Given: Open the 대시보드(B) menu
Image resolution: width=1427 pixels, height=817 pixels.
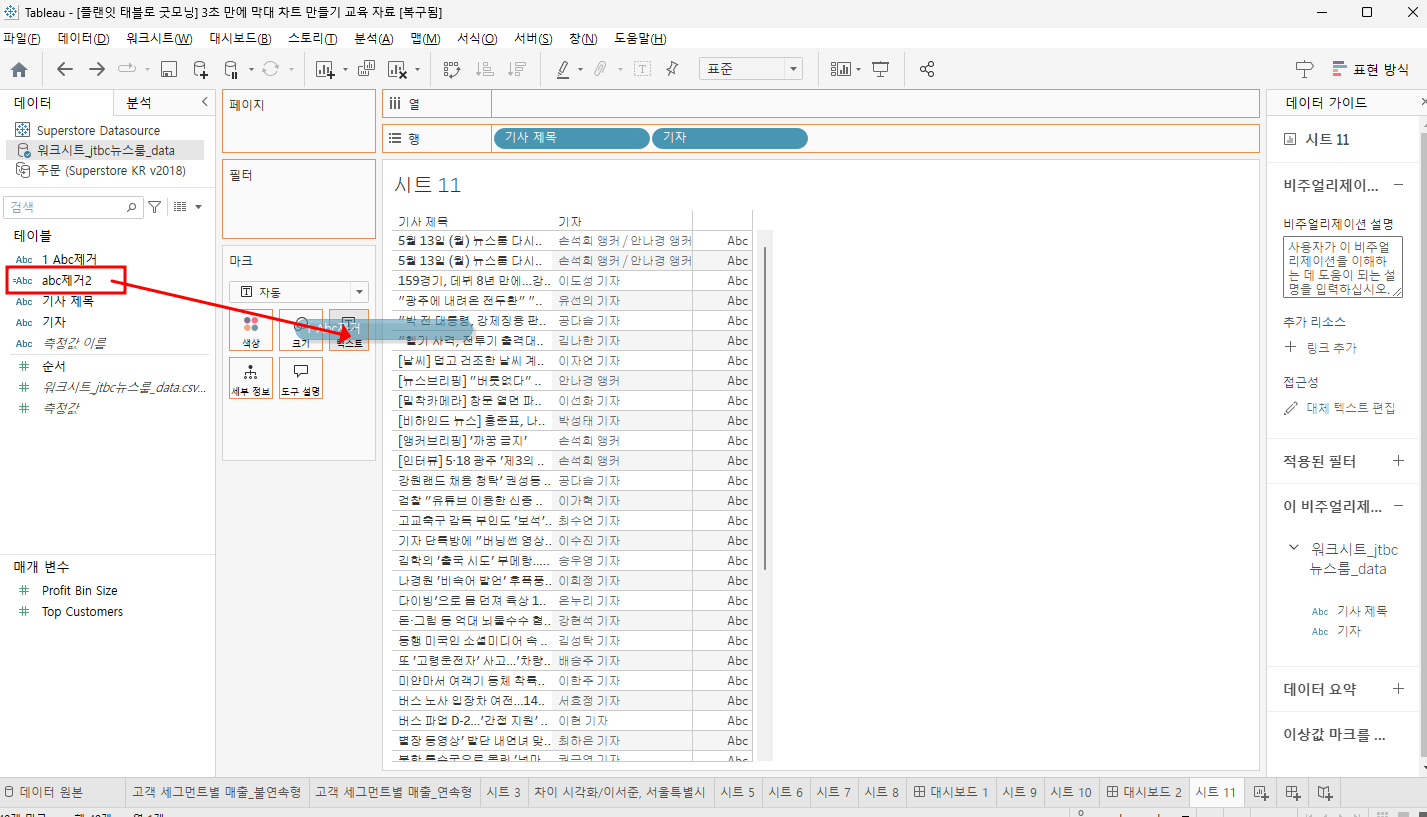Looking at the screenshot, I should [x=240, y=38].
